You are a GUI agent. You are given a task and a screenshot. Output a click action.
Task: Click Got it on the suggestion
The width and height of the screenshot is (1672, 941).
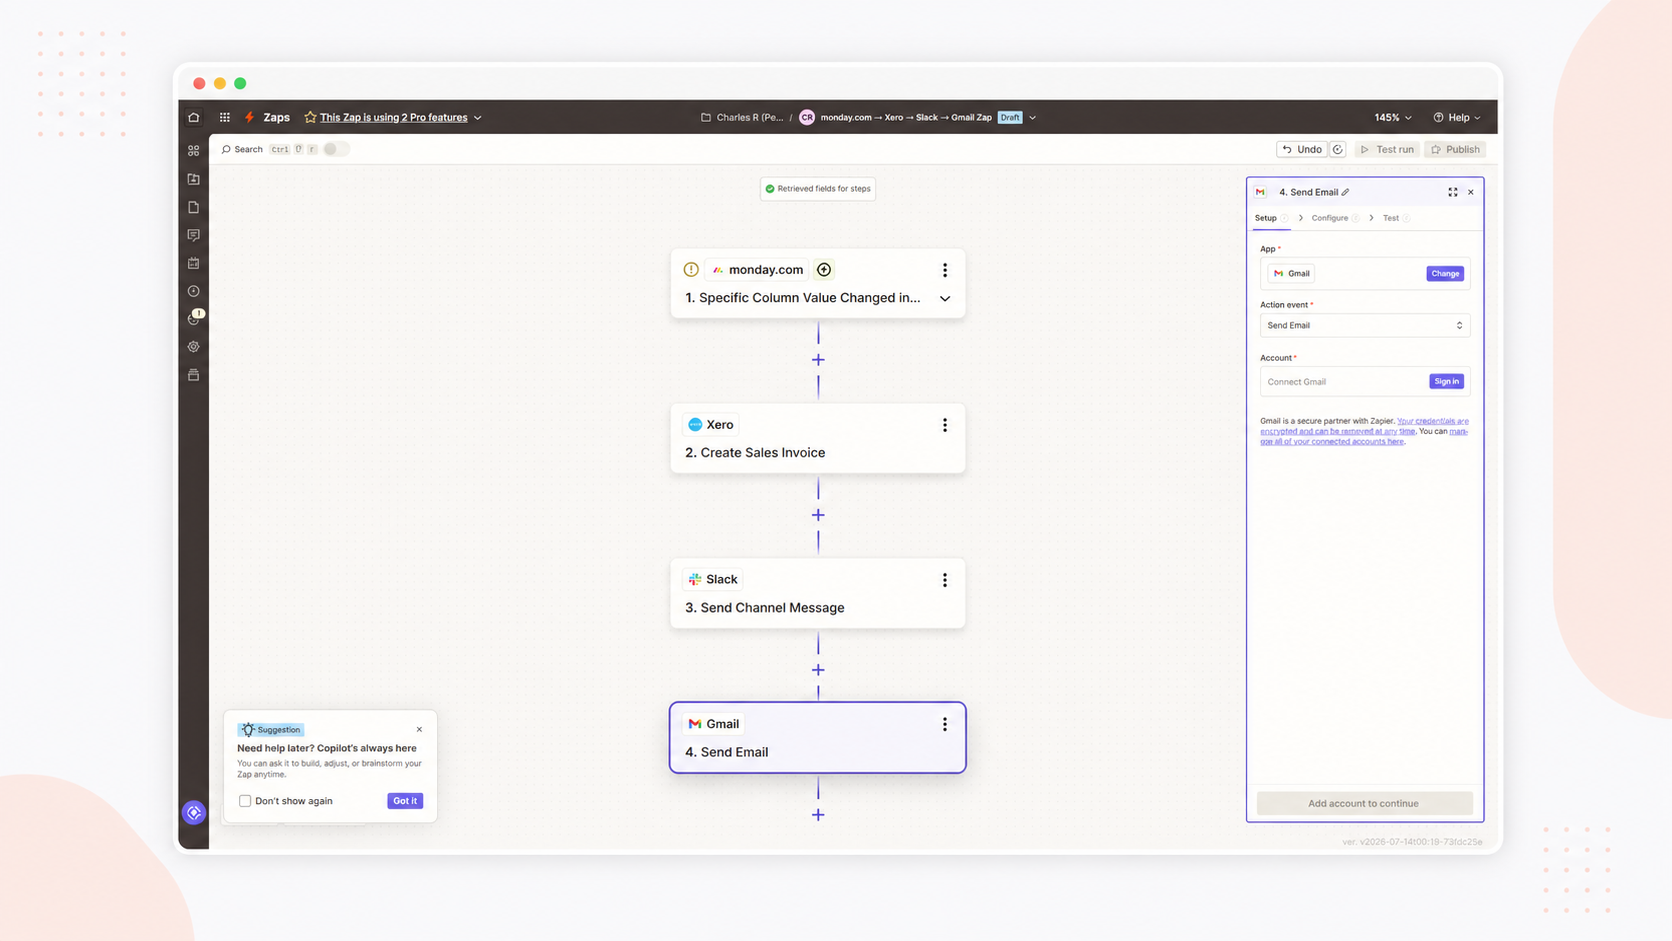405,801
